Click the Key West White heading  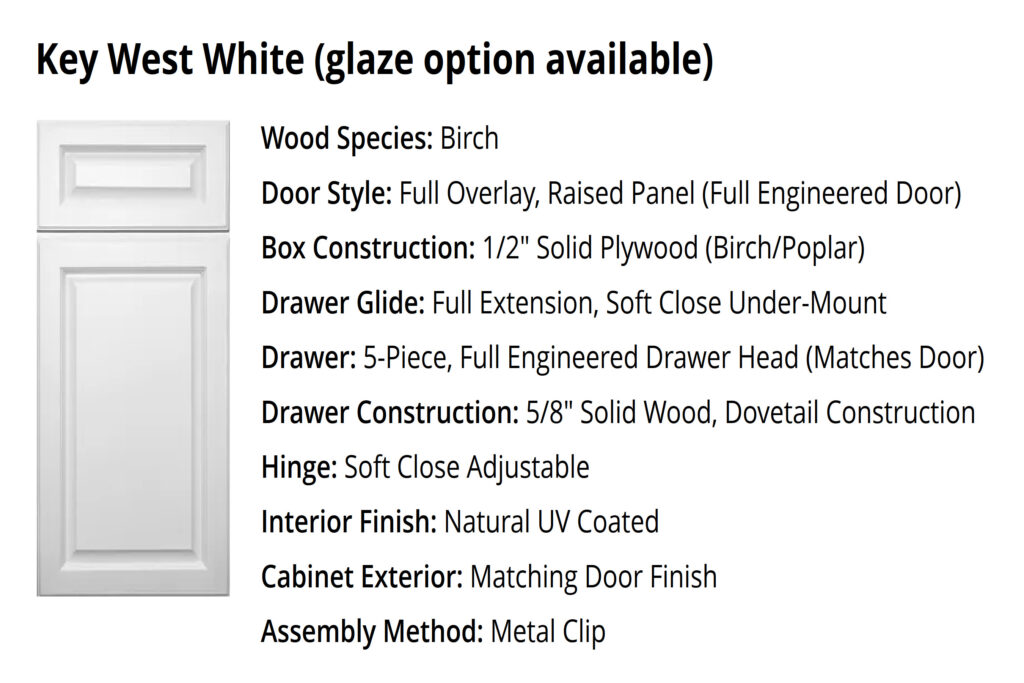click(375, 59)
